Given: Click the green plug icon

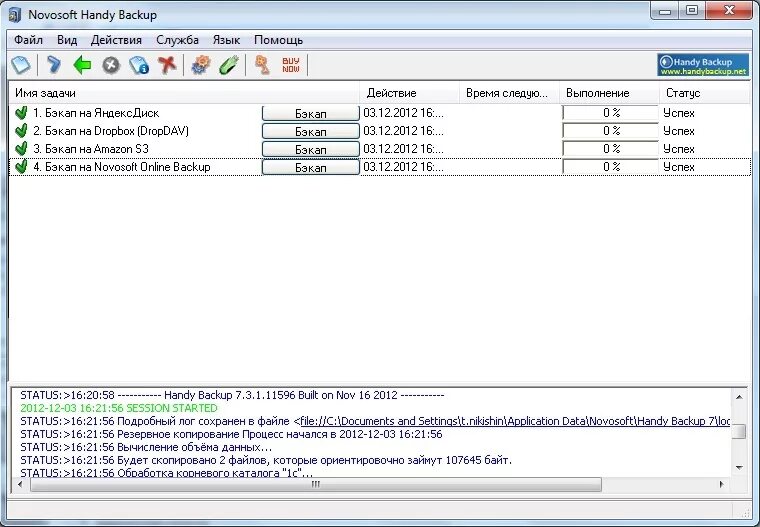Looking at the screenshot, I should pyautogui.click(x=229, y=65).
